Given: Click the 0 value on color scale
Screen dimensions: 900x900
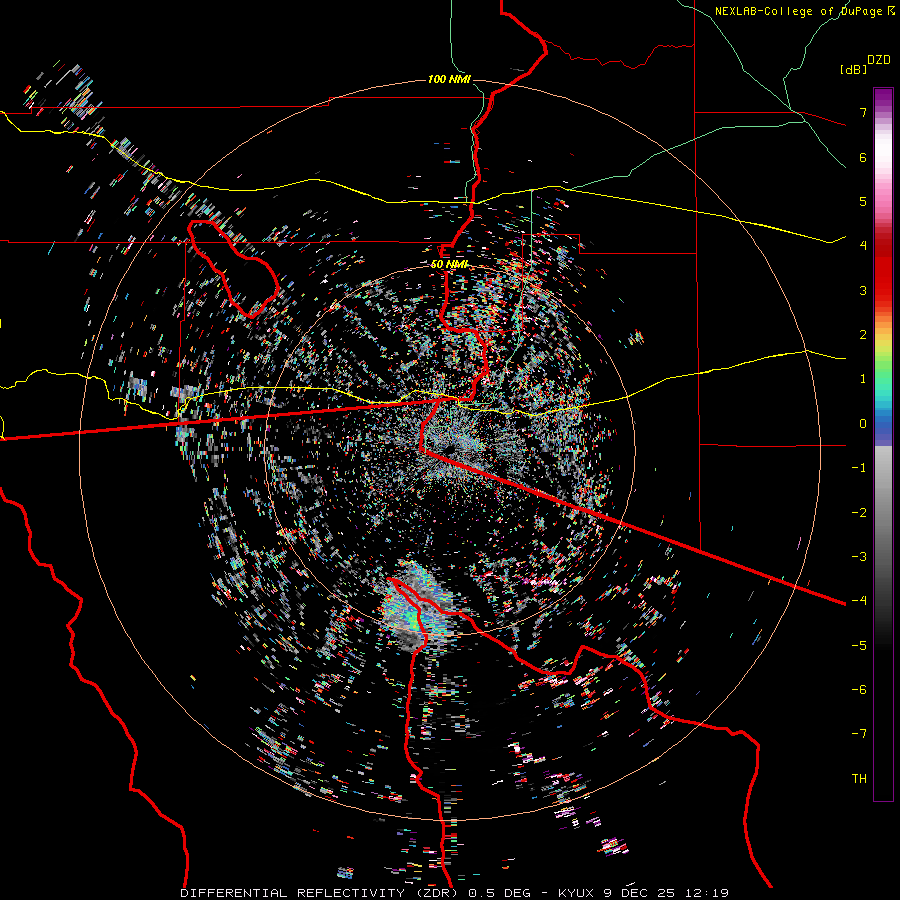Looking at the screenshot, I should click(863, 424).
